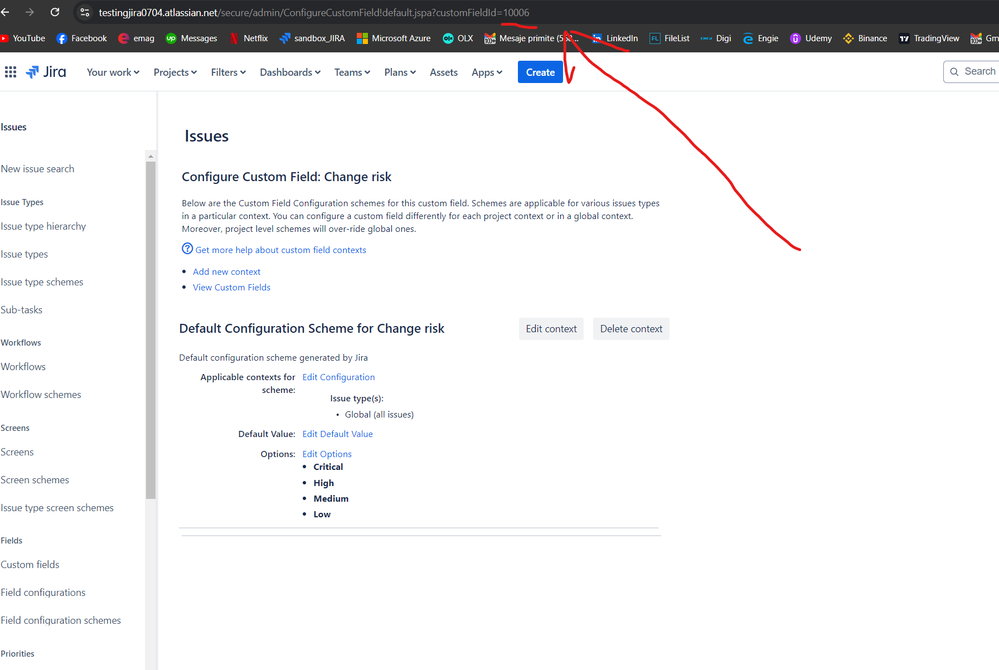Open the emag bookmark
The width and height of the screenshot is (999, 670).
[136, 38]
